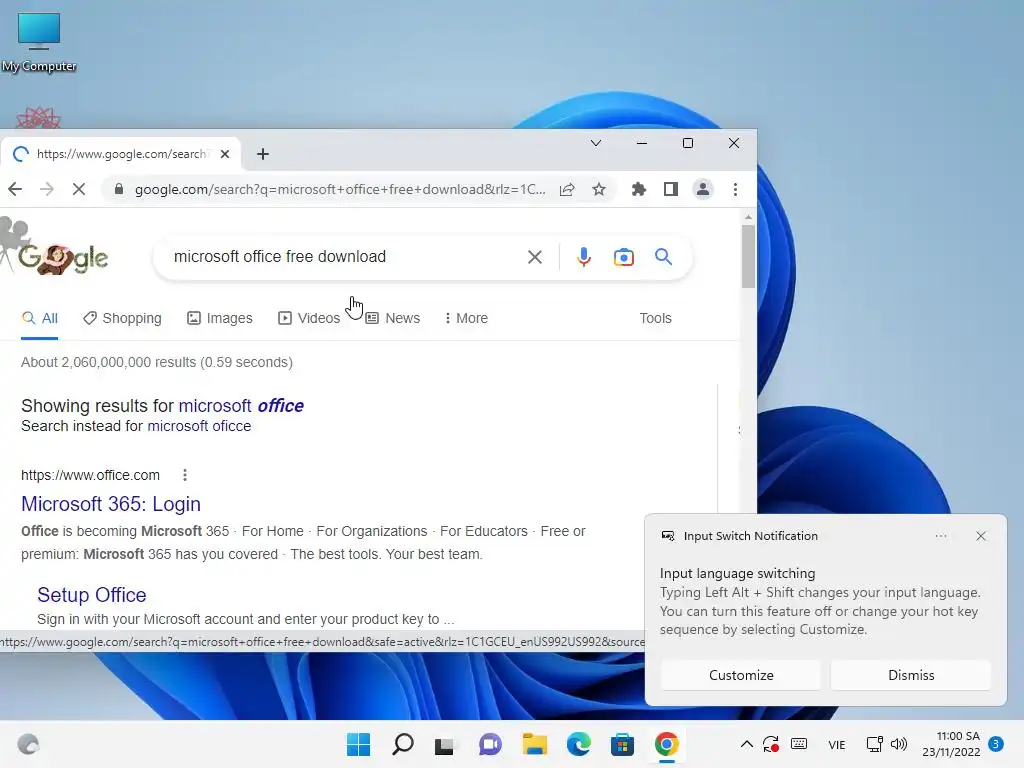Click the scrollbar up arrow
Viewport: 1024px width, 768px height.
pos(748,217)
